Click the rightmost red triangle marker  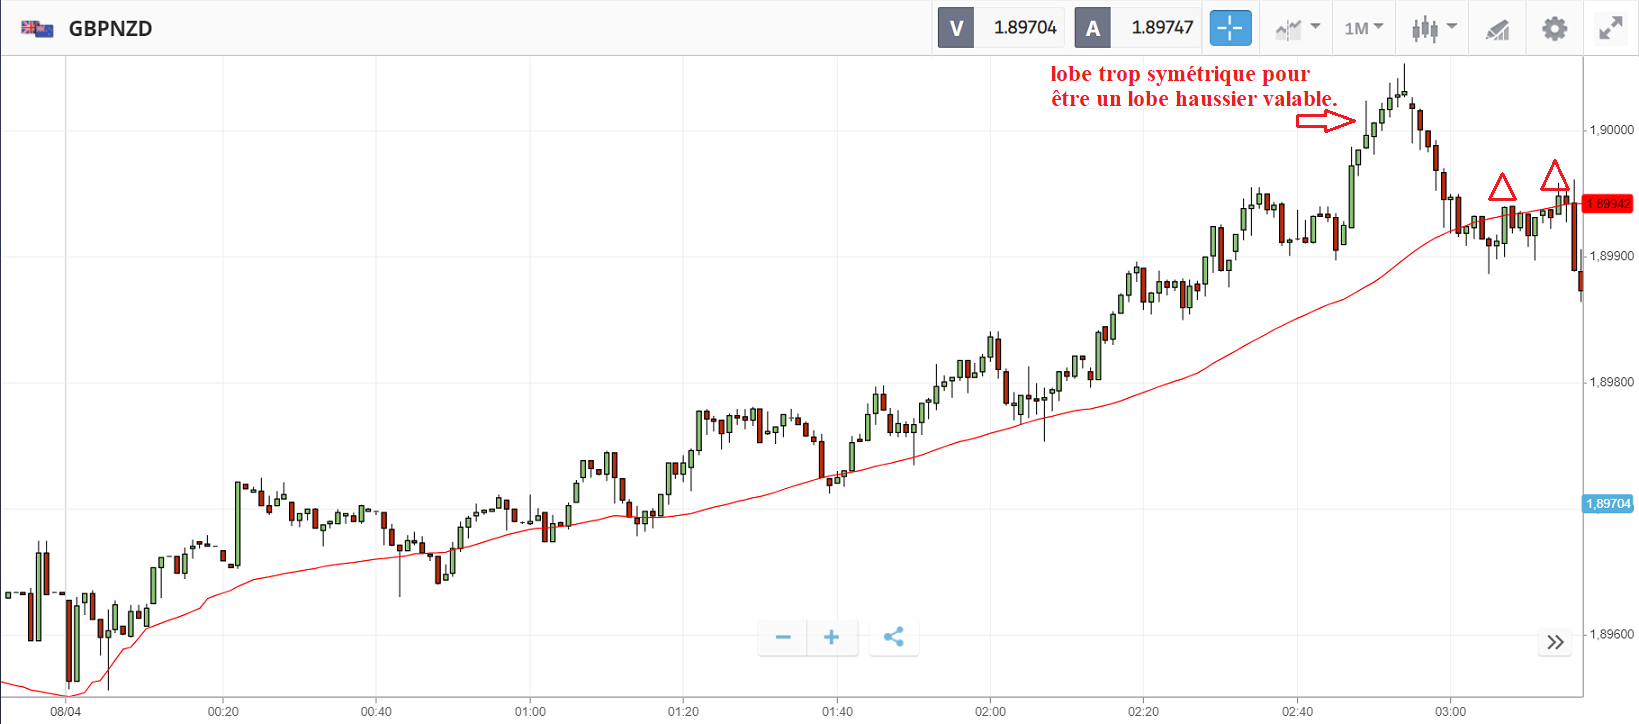tap(1554, 177)
